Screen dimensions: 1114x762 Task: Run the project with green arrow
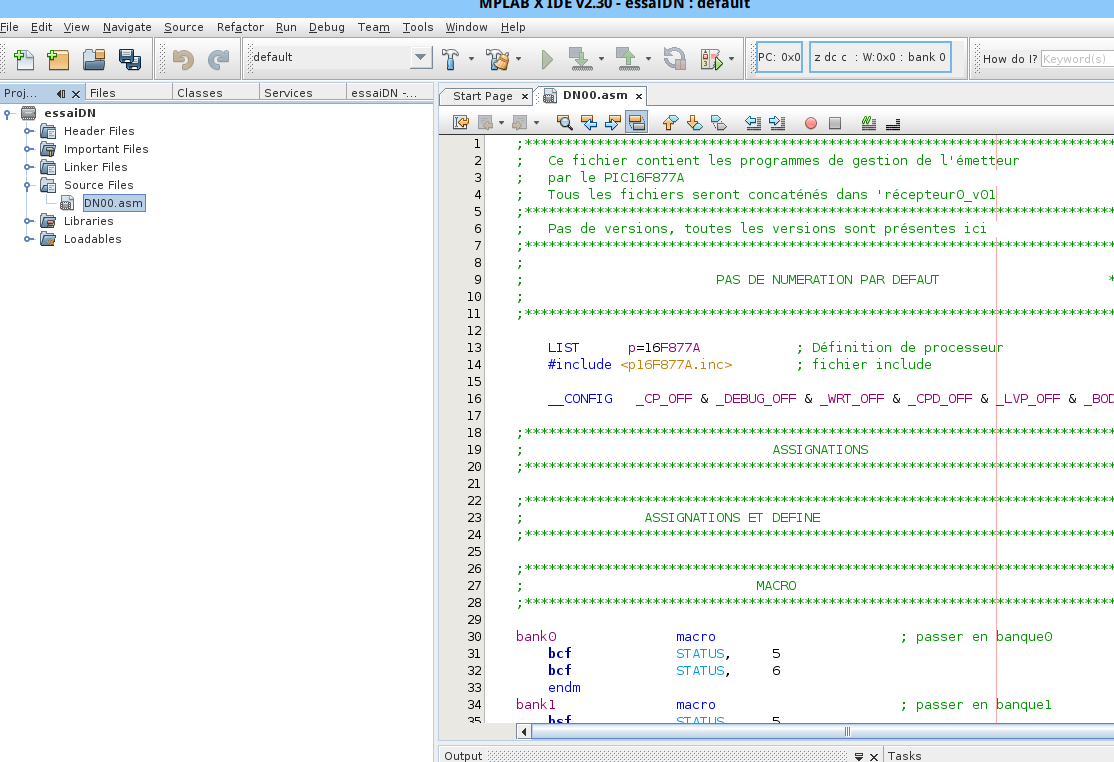(x=547, y=59)
